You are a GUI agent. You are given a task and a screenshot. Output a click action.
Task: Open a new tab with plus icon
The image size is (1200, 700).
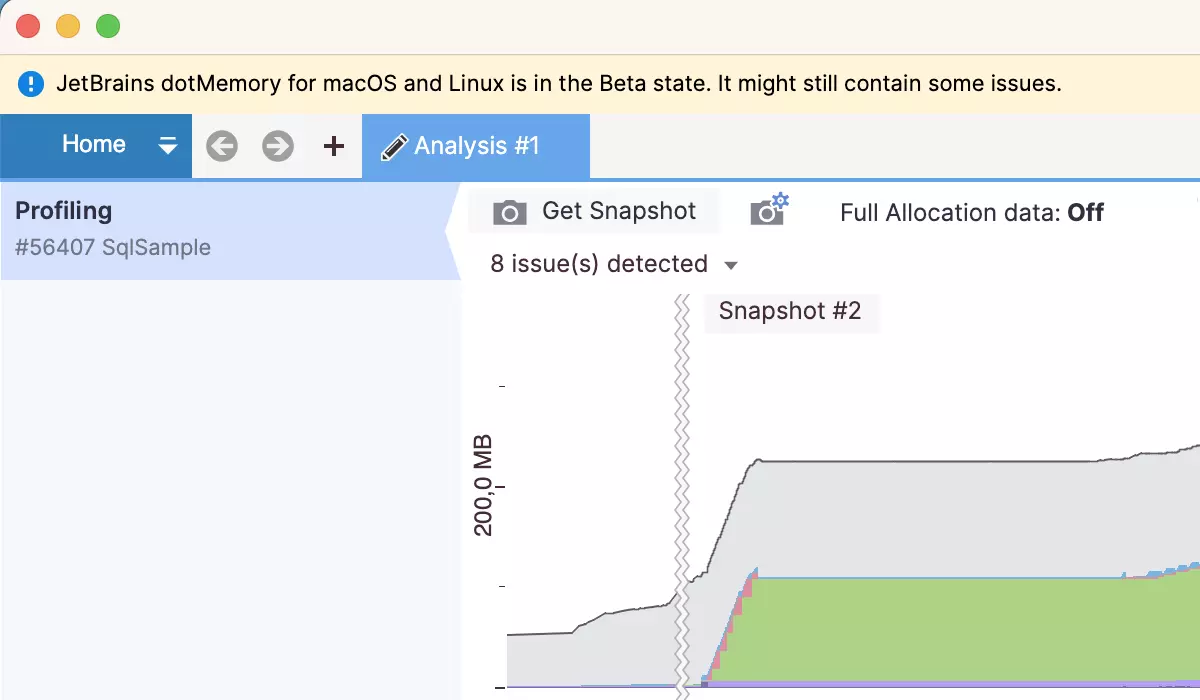coord(334,147)
